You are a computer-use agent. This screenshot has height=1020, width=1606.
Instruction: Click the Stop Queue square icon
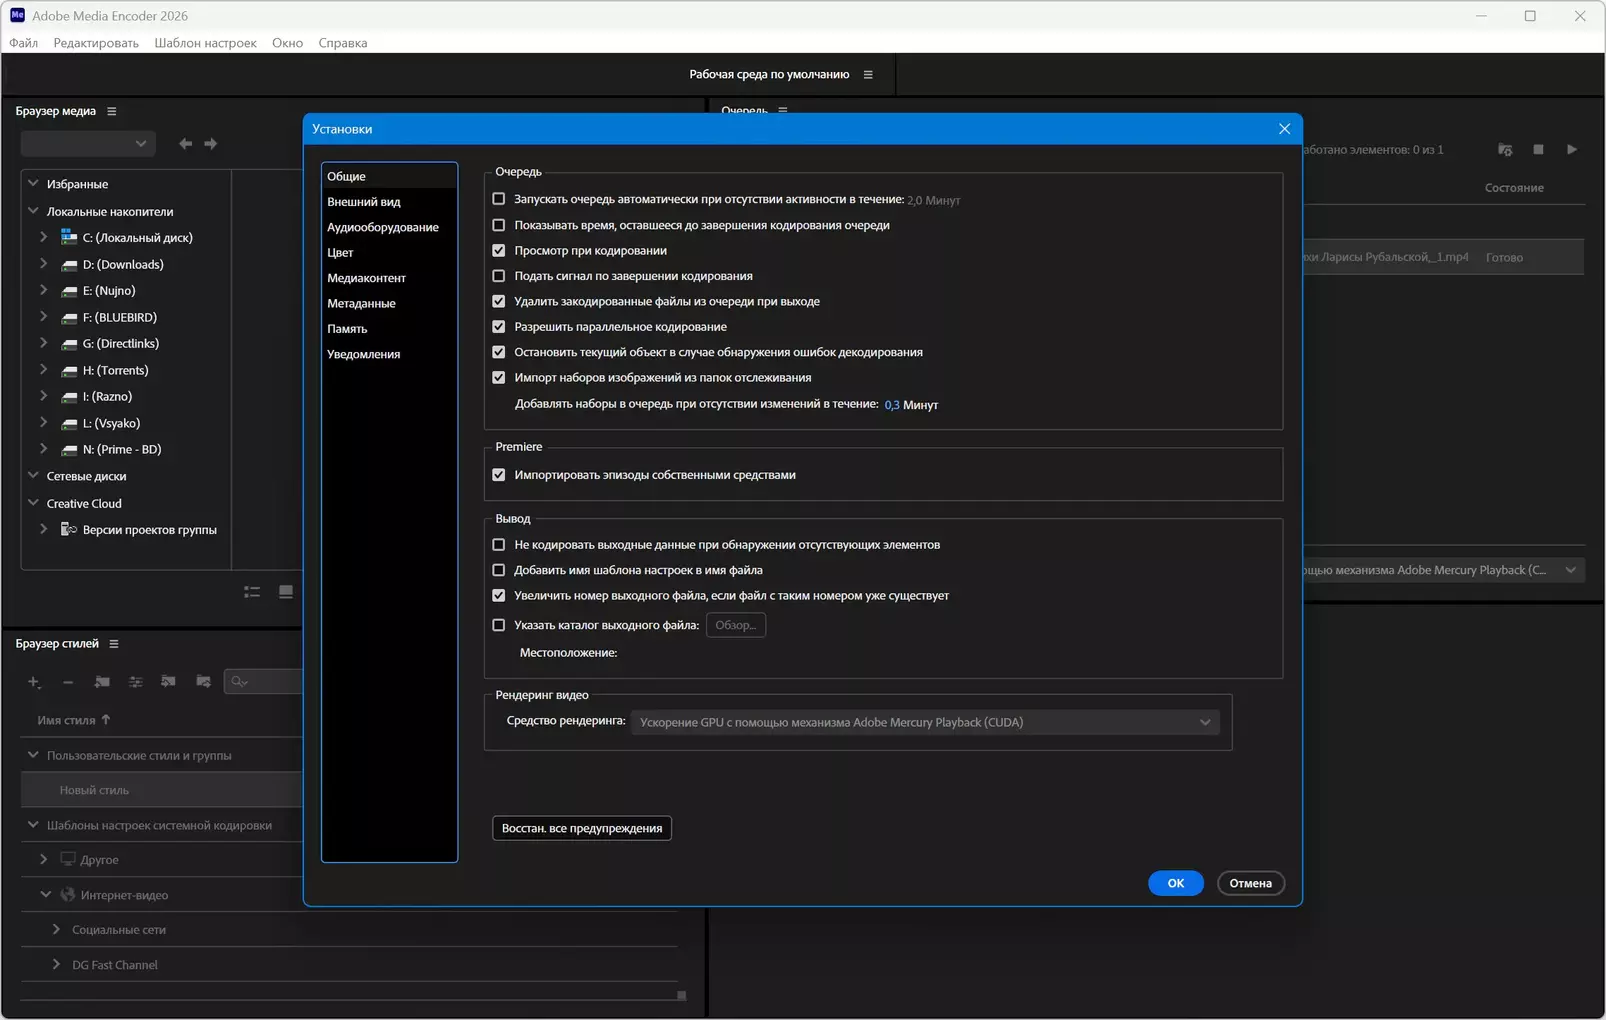pos(1538,150)
